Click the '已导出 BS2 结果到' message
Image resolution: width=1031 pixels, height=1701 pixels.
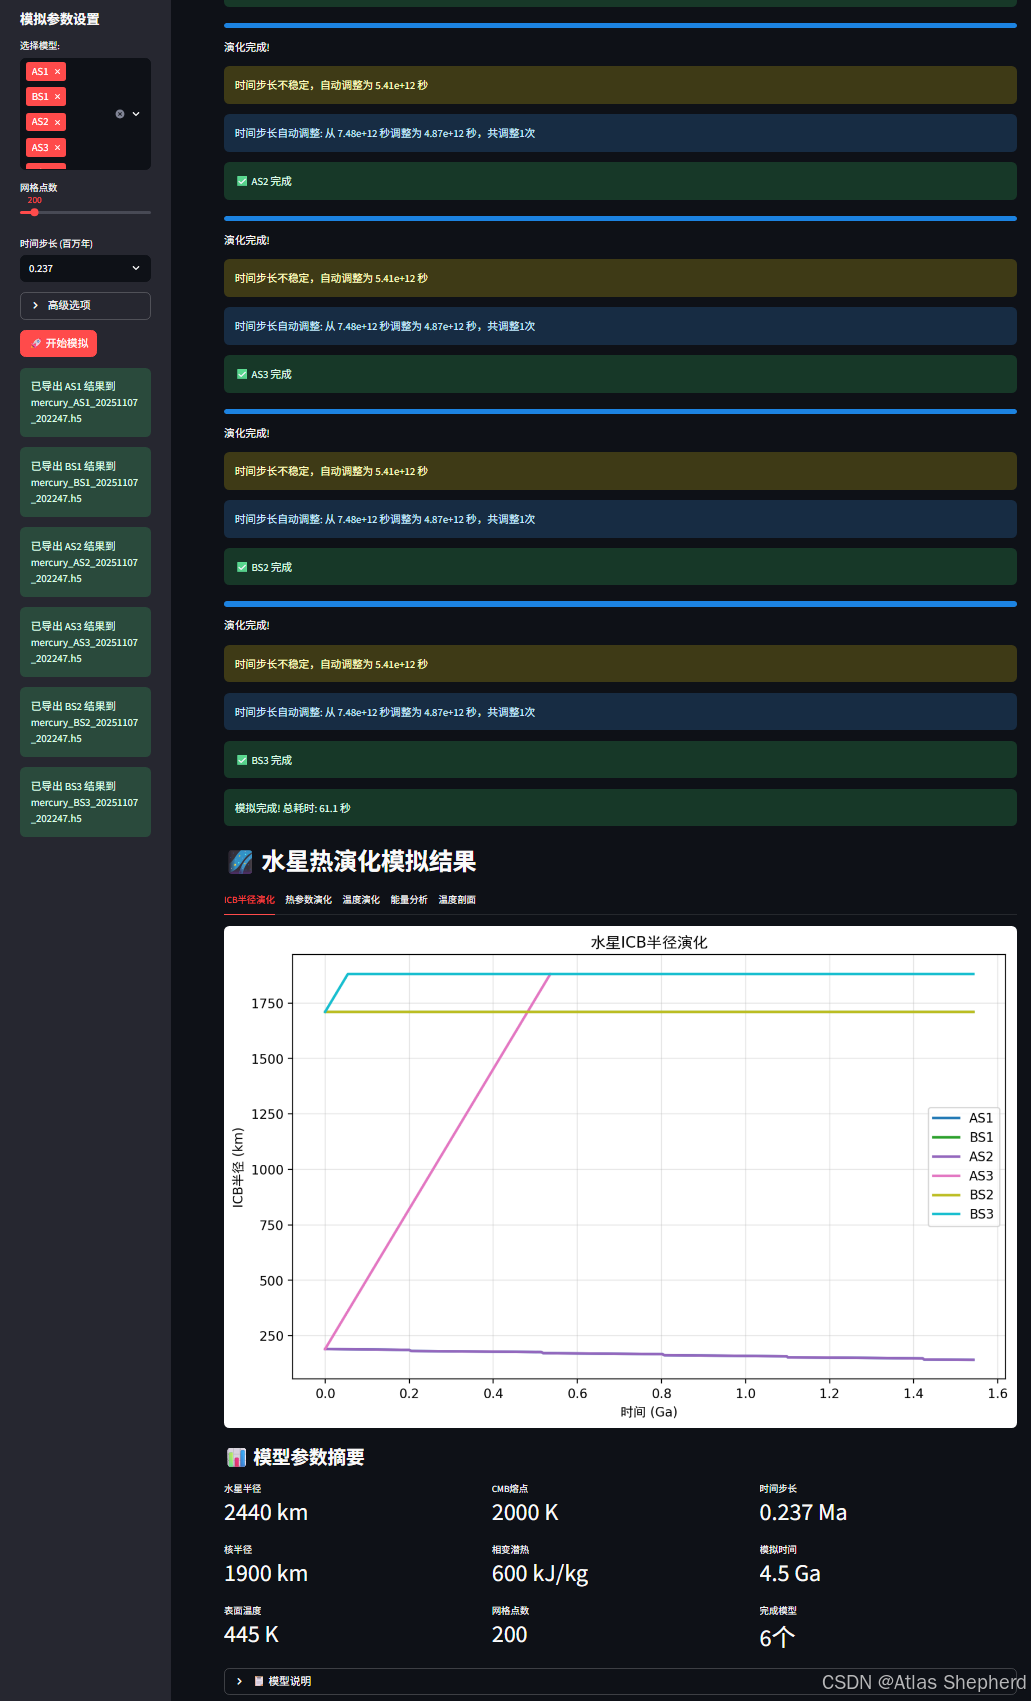(x=85, y=722)
